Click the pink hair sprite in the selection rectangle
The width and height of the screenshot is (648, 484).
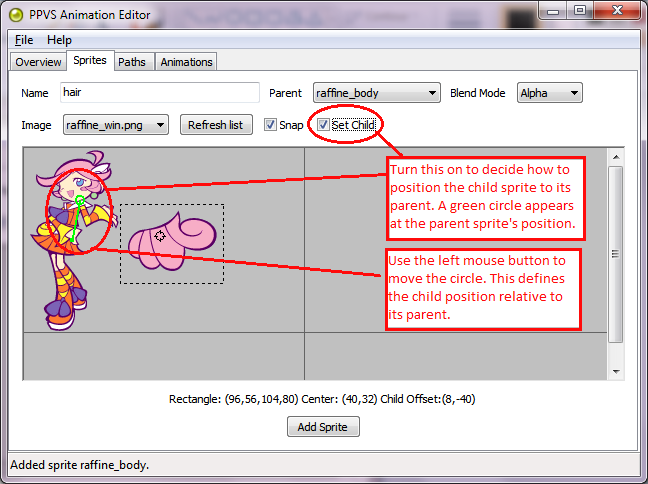click(172, 241)
